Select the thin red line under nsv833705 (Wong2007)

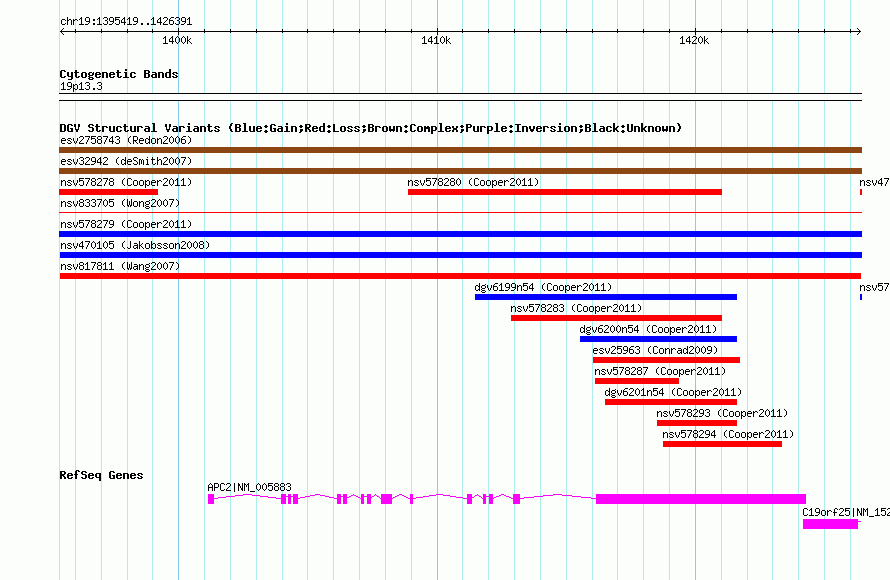click(x=460, y=213)
